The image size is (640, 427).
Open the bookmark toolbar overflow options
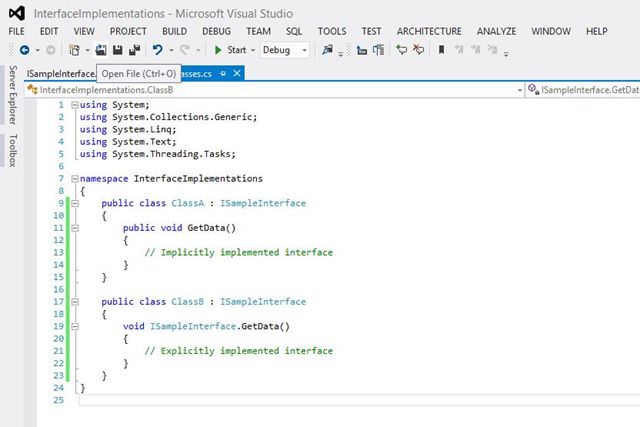tap(506, 53)
